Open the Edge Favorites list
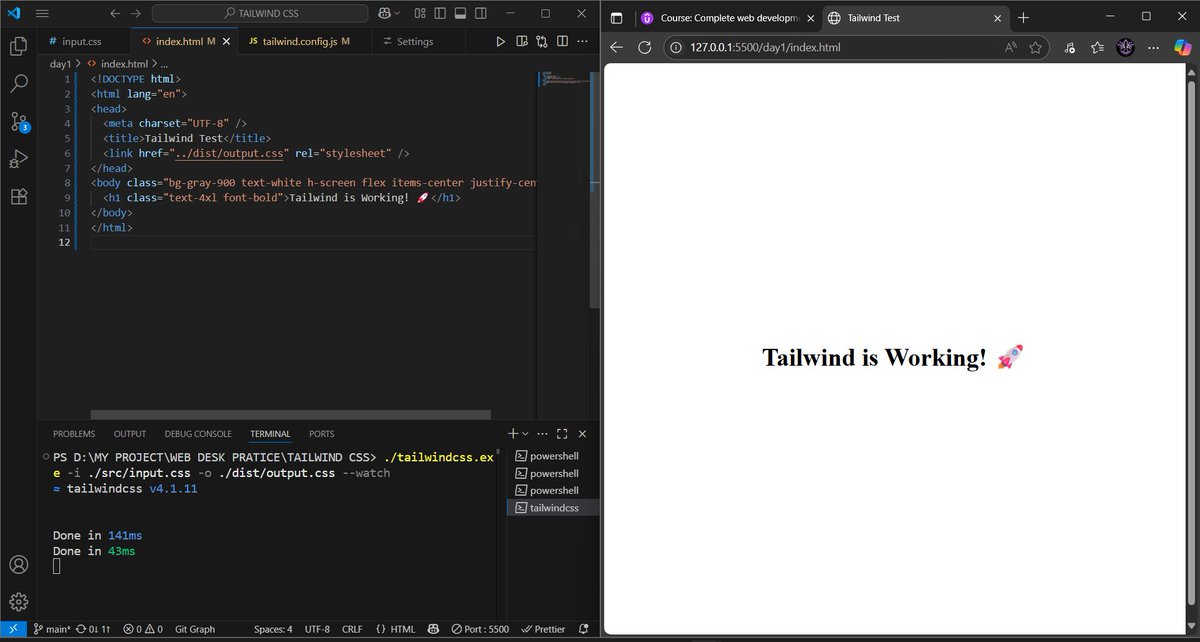Screen dimensions: 1200x642 (1098, 47)
